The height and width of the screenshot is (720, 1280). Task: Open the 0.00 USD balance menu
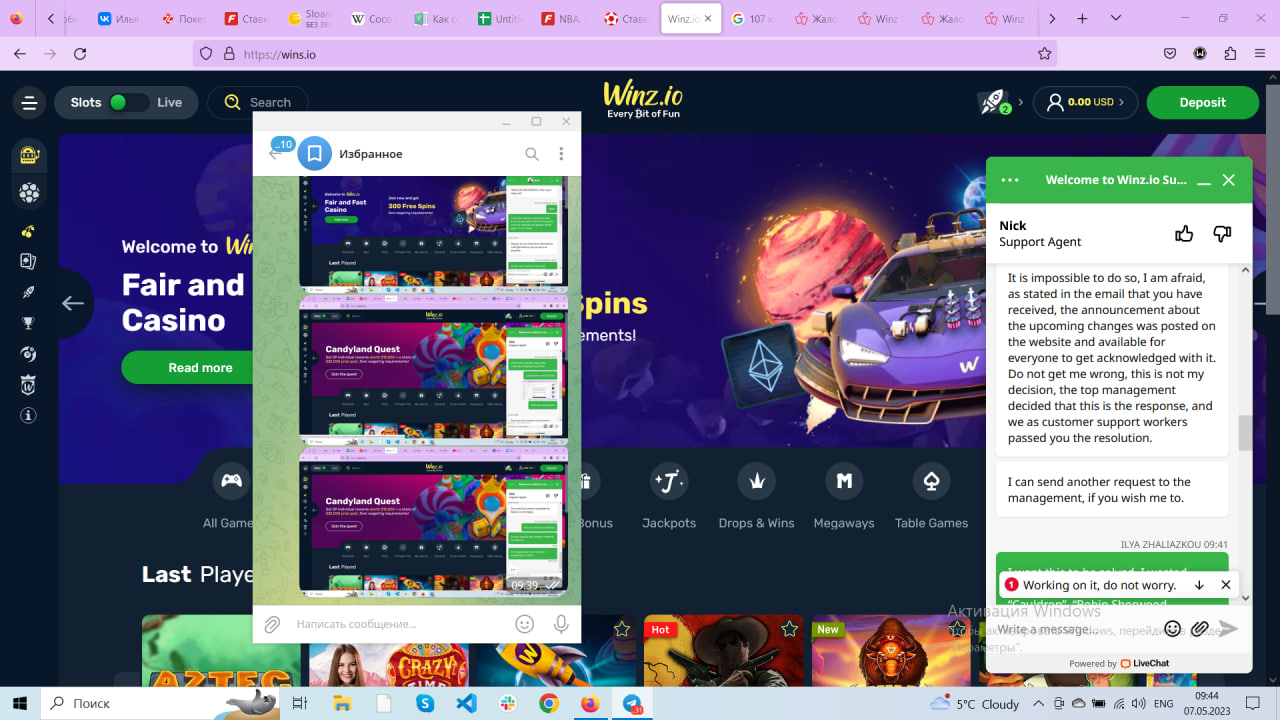point(1085,102)
